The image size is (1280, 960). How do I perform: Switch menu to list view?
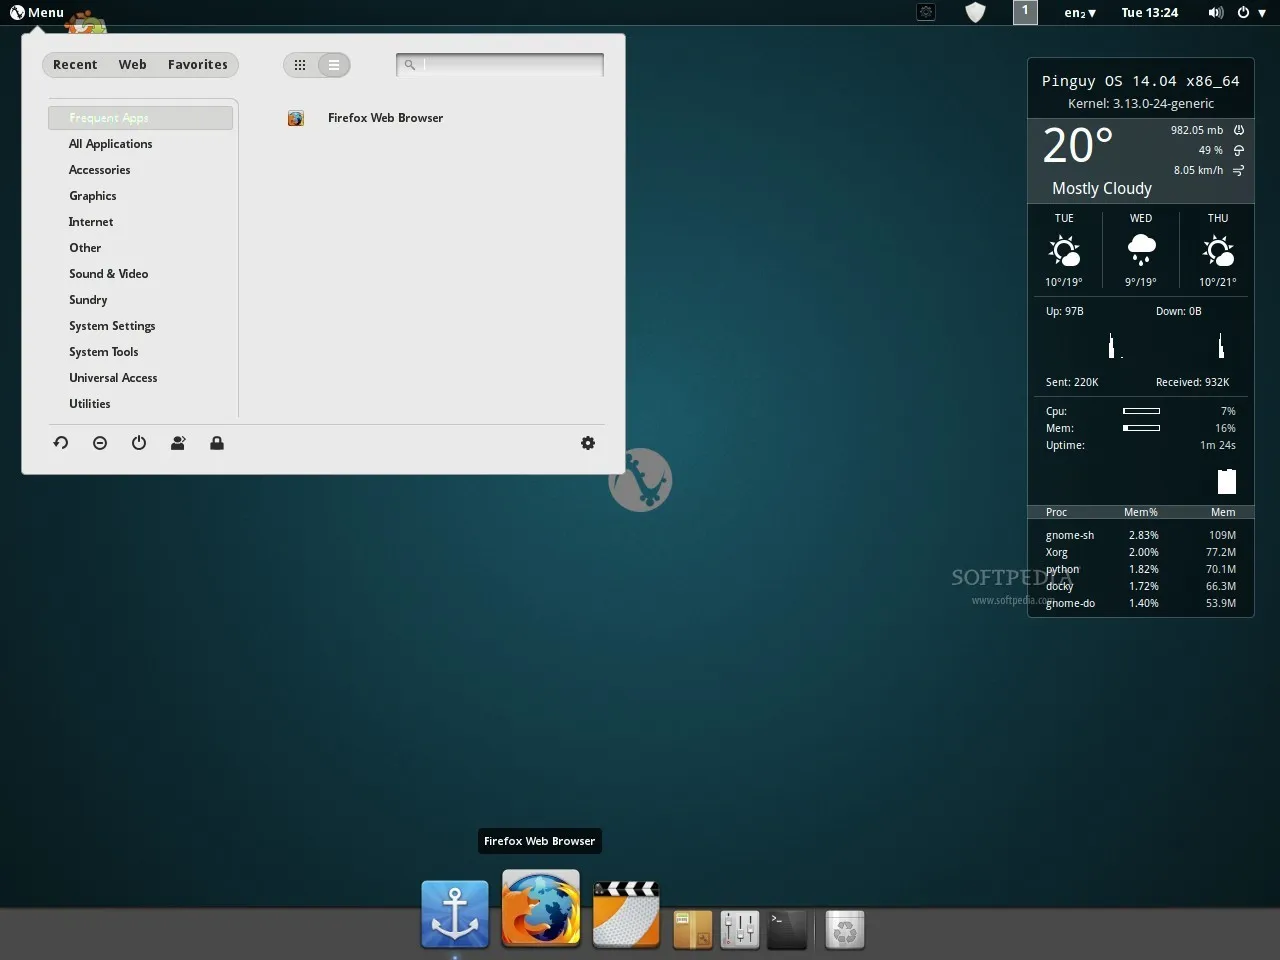(x=334, y=65)
